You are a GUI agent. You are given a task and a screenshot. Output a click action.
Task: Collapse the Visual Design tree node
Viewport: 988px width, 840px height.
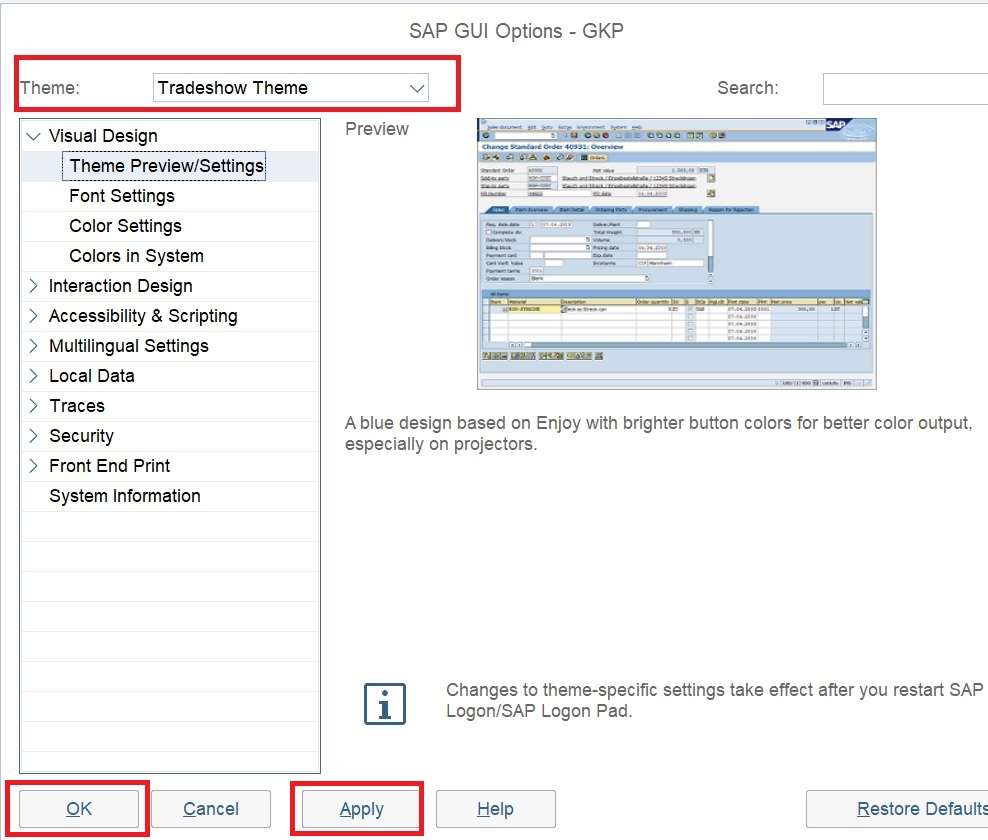(34, 136)
